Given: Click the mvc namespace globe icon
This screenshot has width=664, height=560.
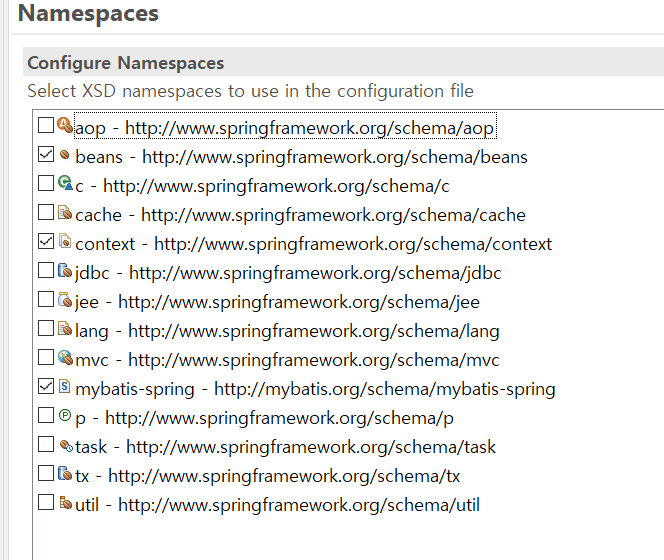Looking at the screenshot, I should 65,357.
